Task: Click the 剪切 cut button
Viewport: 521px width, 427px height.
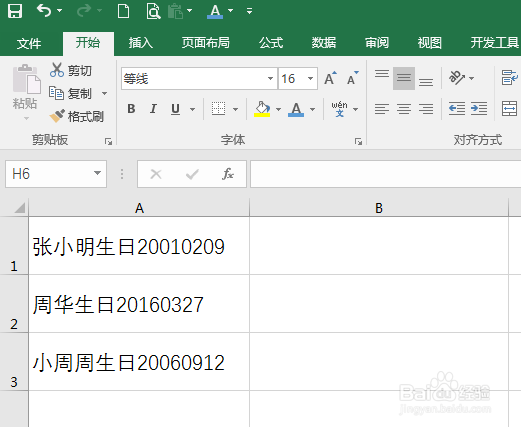Action: pyautogui.click(x=71, y=70)
